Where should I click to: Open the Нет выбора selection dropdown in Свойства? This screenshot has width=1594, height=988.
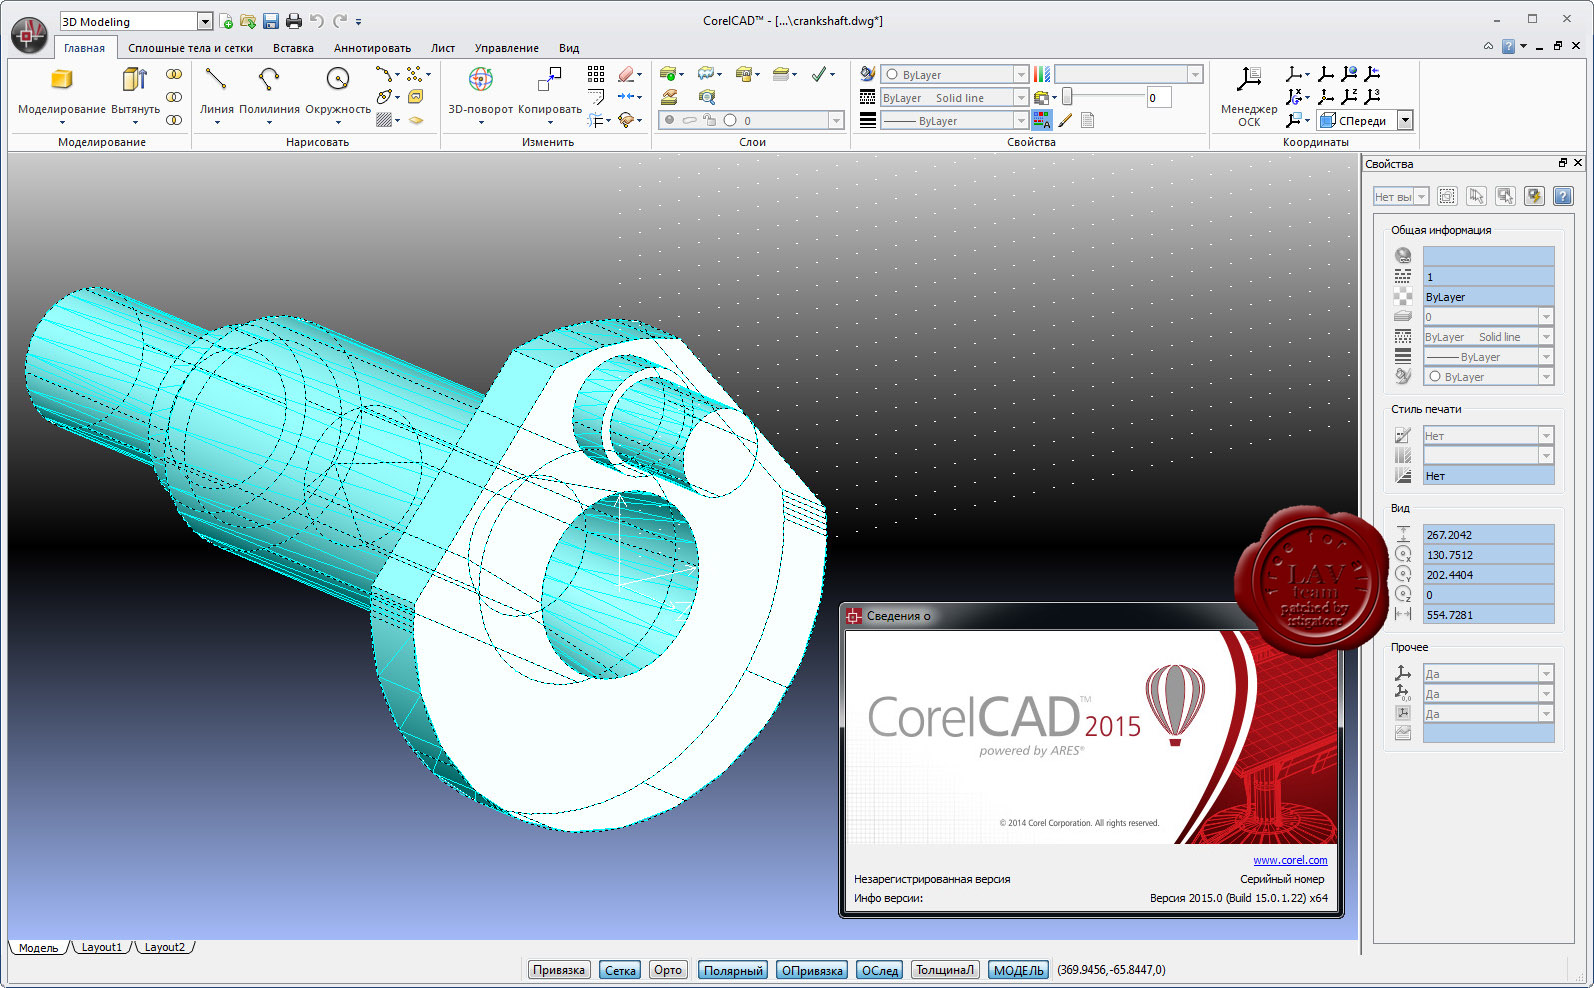point(1422,197)
